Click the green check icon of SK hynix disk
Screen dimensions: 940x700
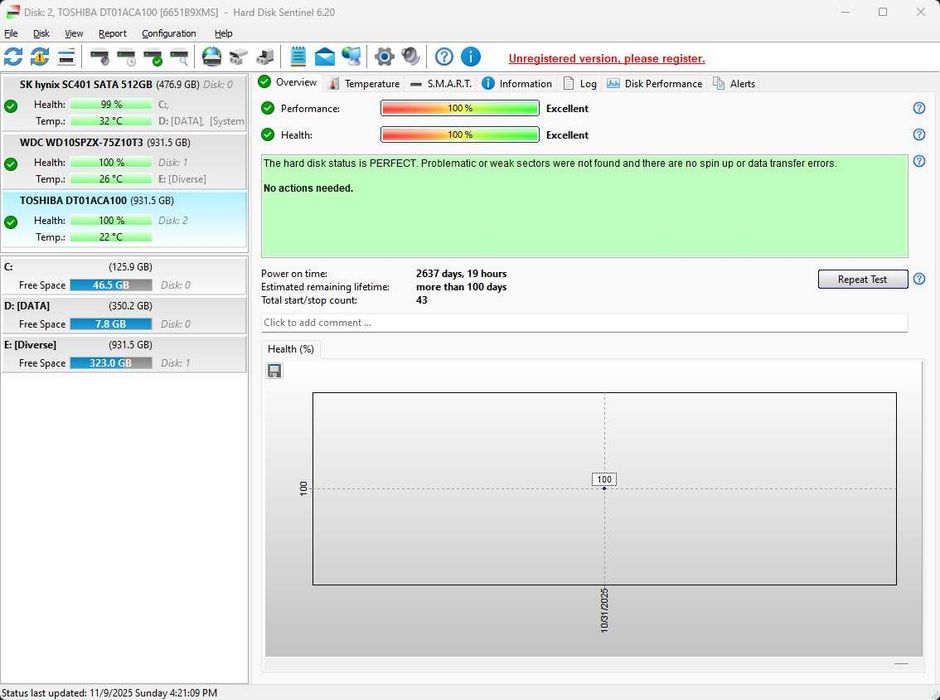point(11,106)
